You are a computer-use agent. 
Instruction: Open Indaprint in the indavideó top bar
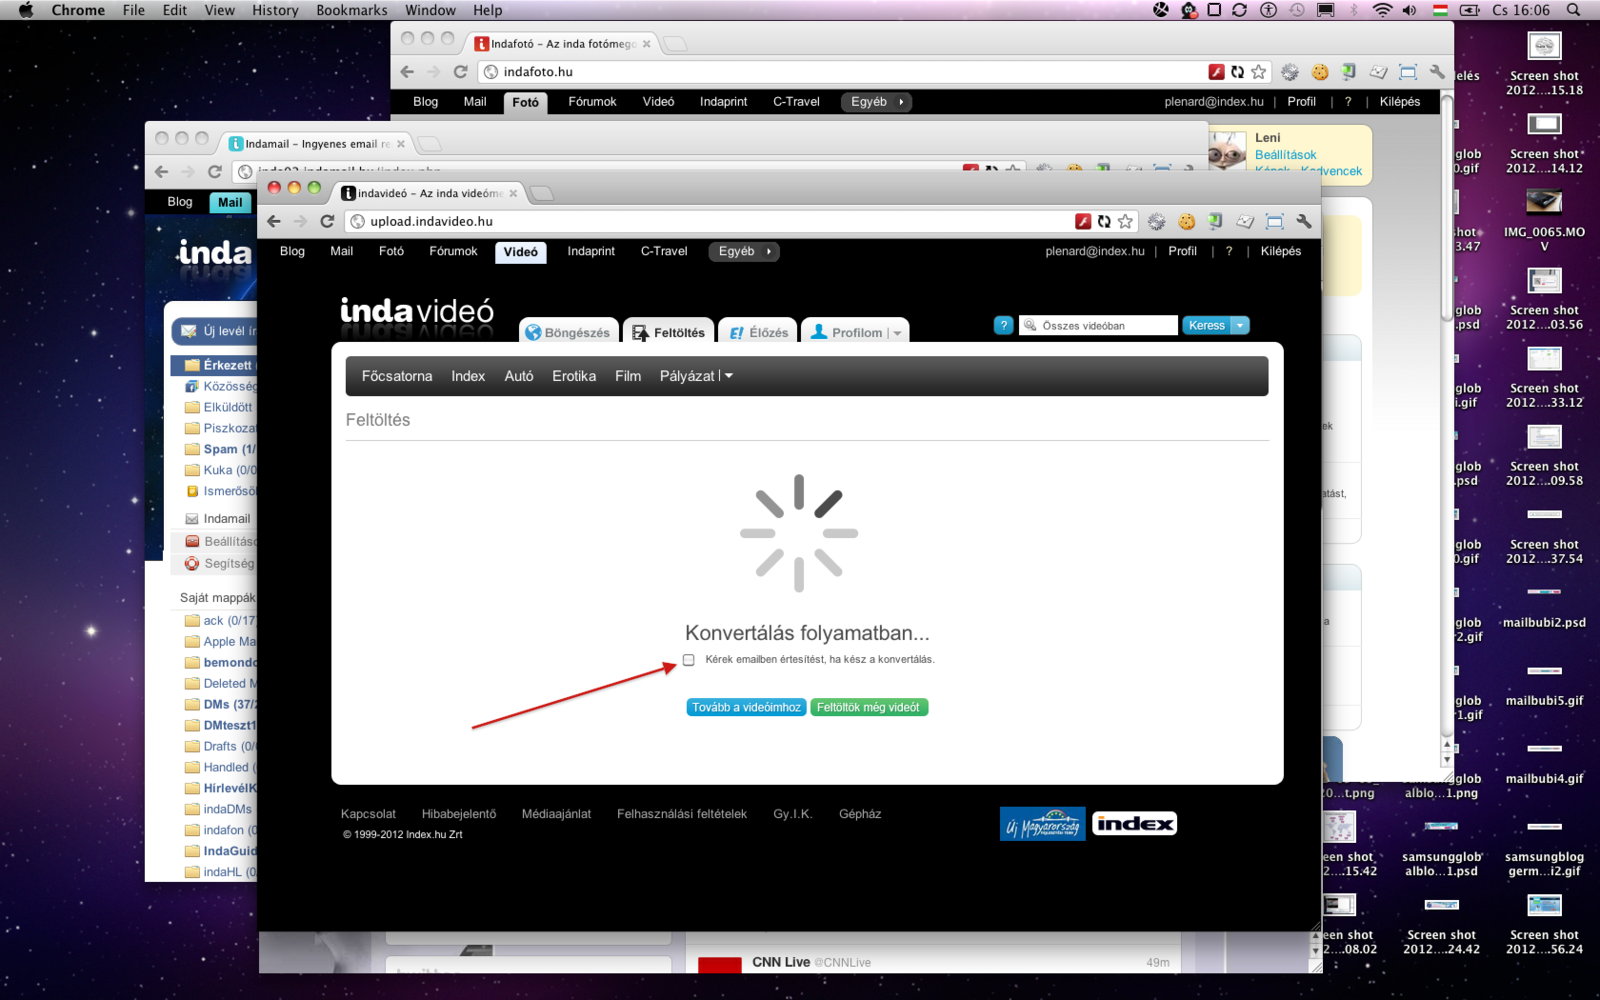tap(591, 252)
